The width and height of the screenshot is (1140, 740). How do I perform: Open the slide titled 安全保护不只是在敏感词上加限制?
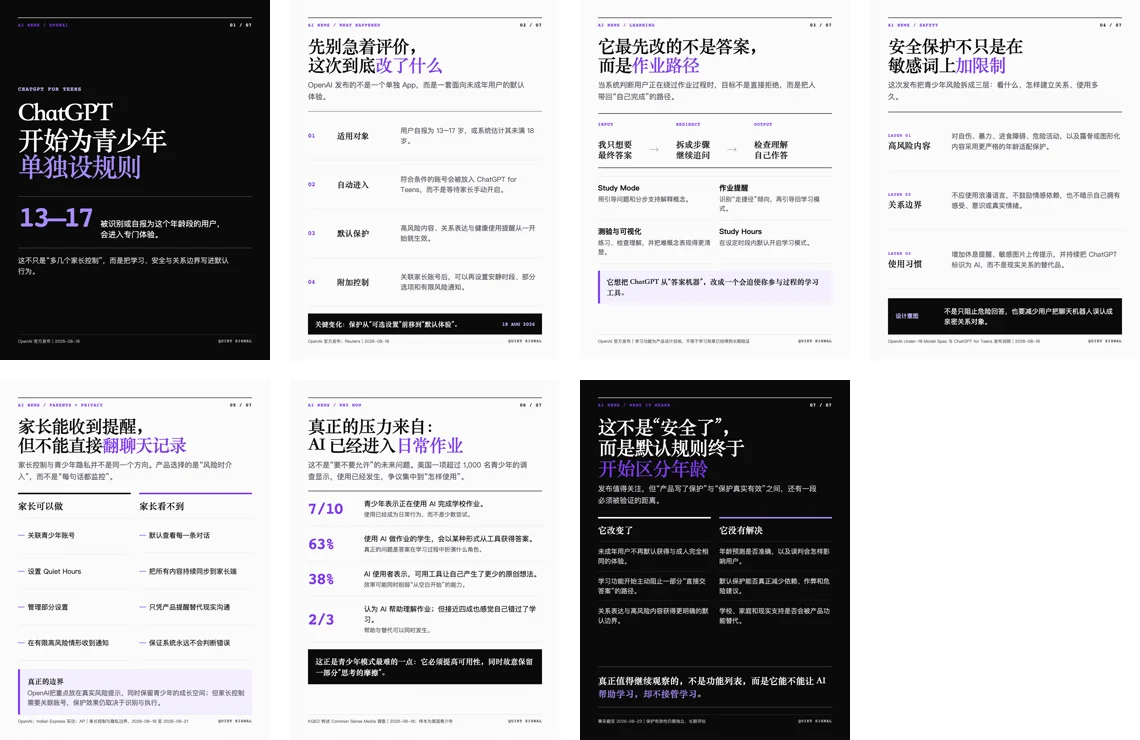pos(1005,180)
